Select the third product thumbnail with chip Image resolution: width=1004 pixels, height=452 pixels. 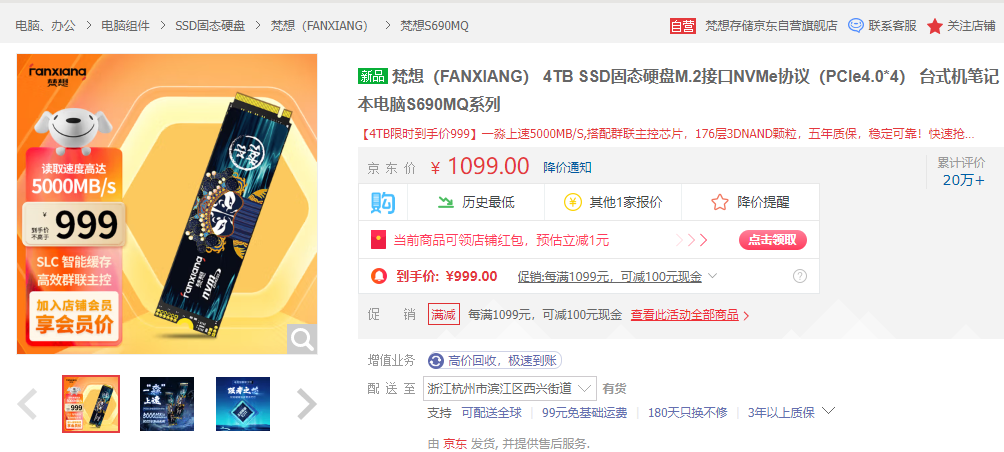pyautogui.click(x=243, y=404)
